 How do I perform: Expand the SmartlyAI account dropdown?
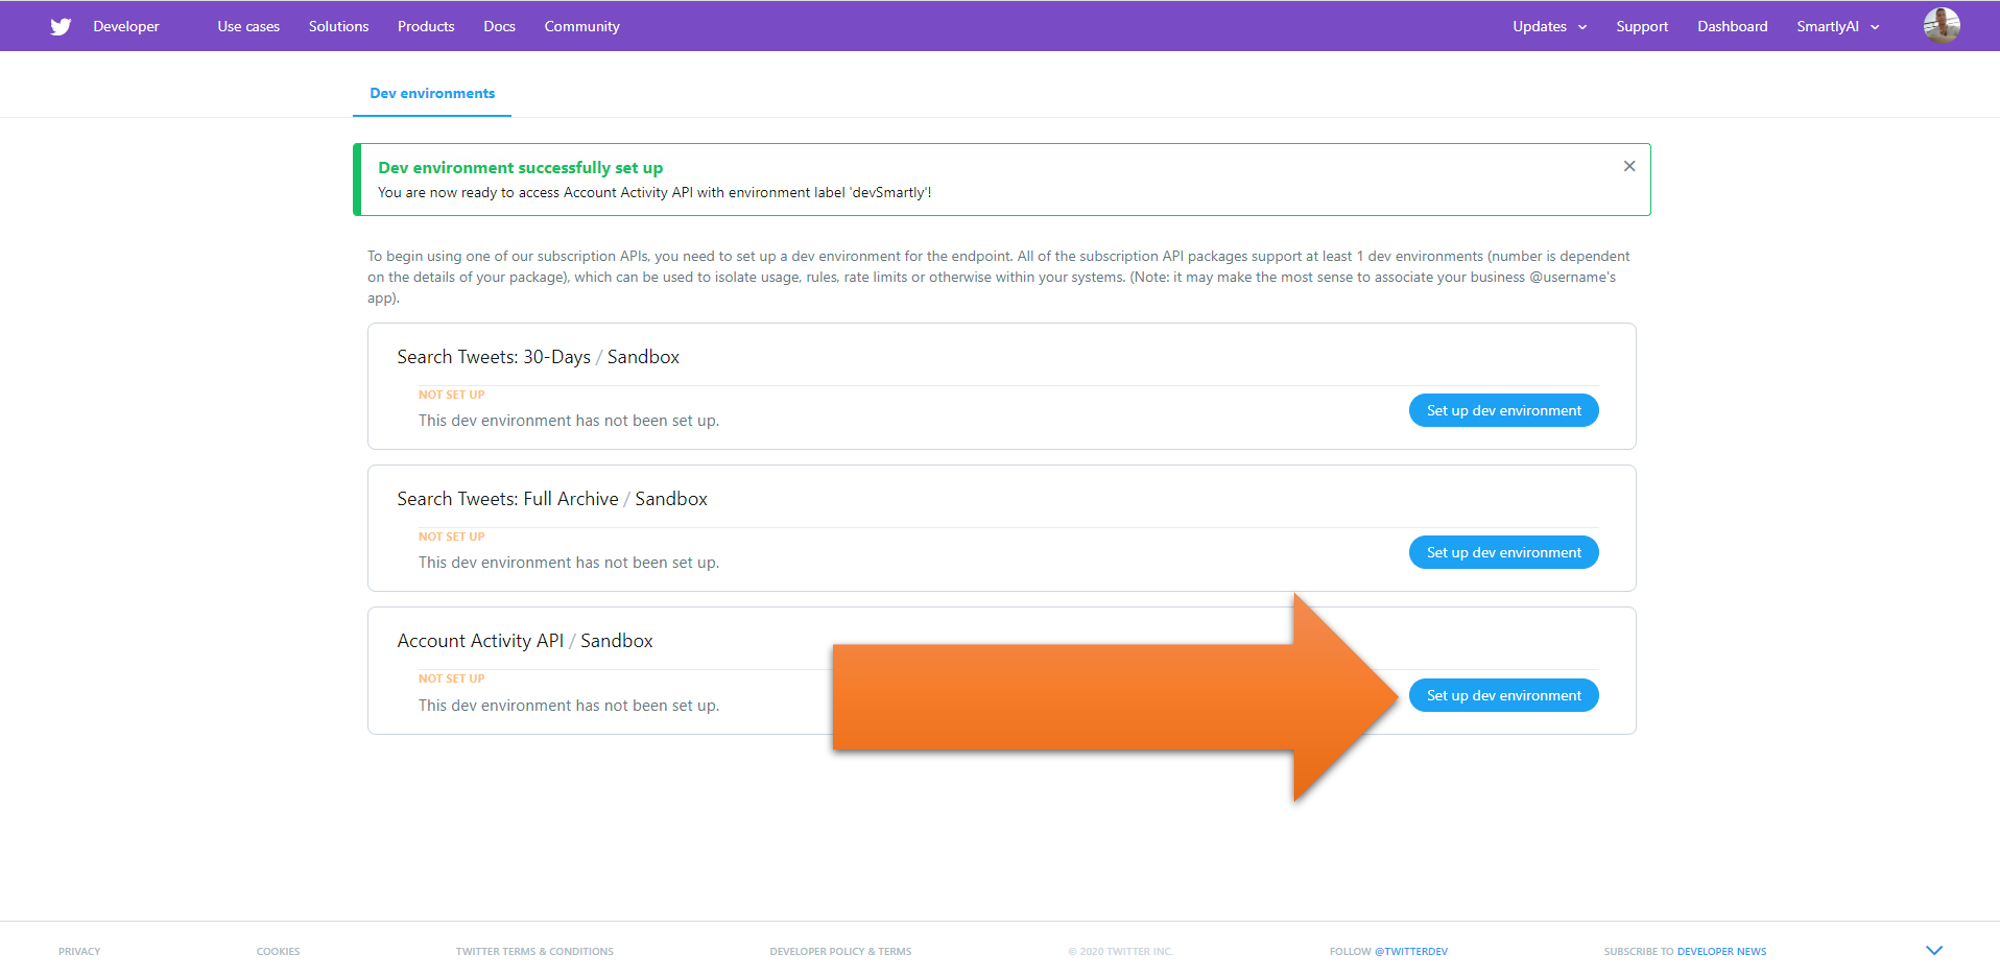click(x=1838, y=27)
